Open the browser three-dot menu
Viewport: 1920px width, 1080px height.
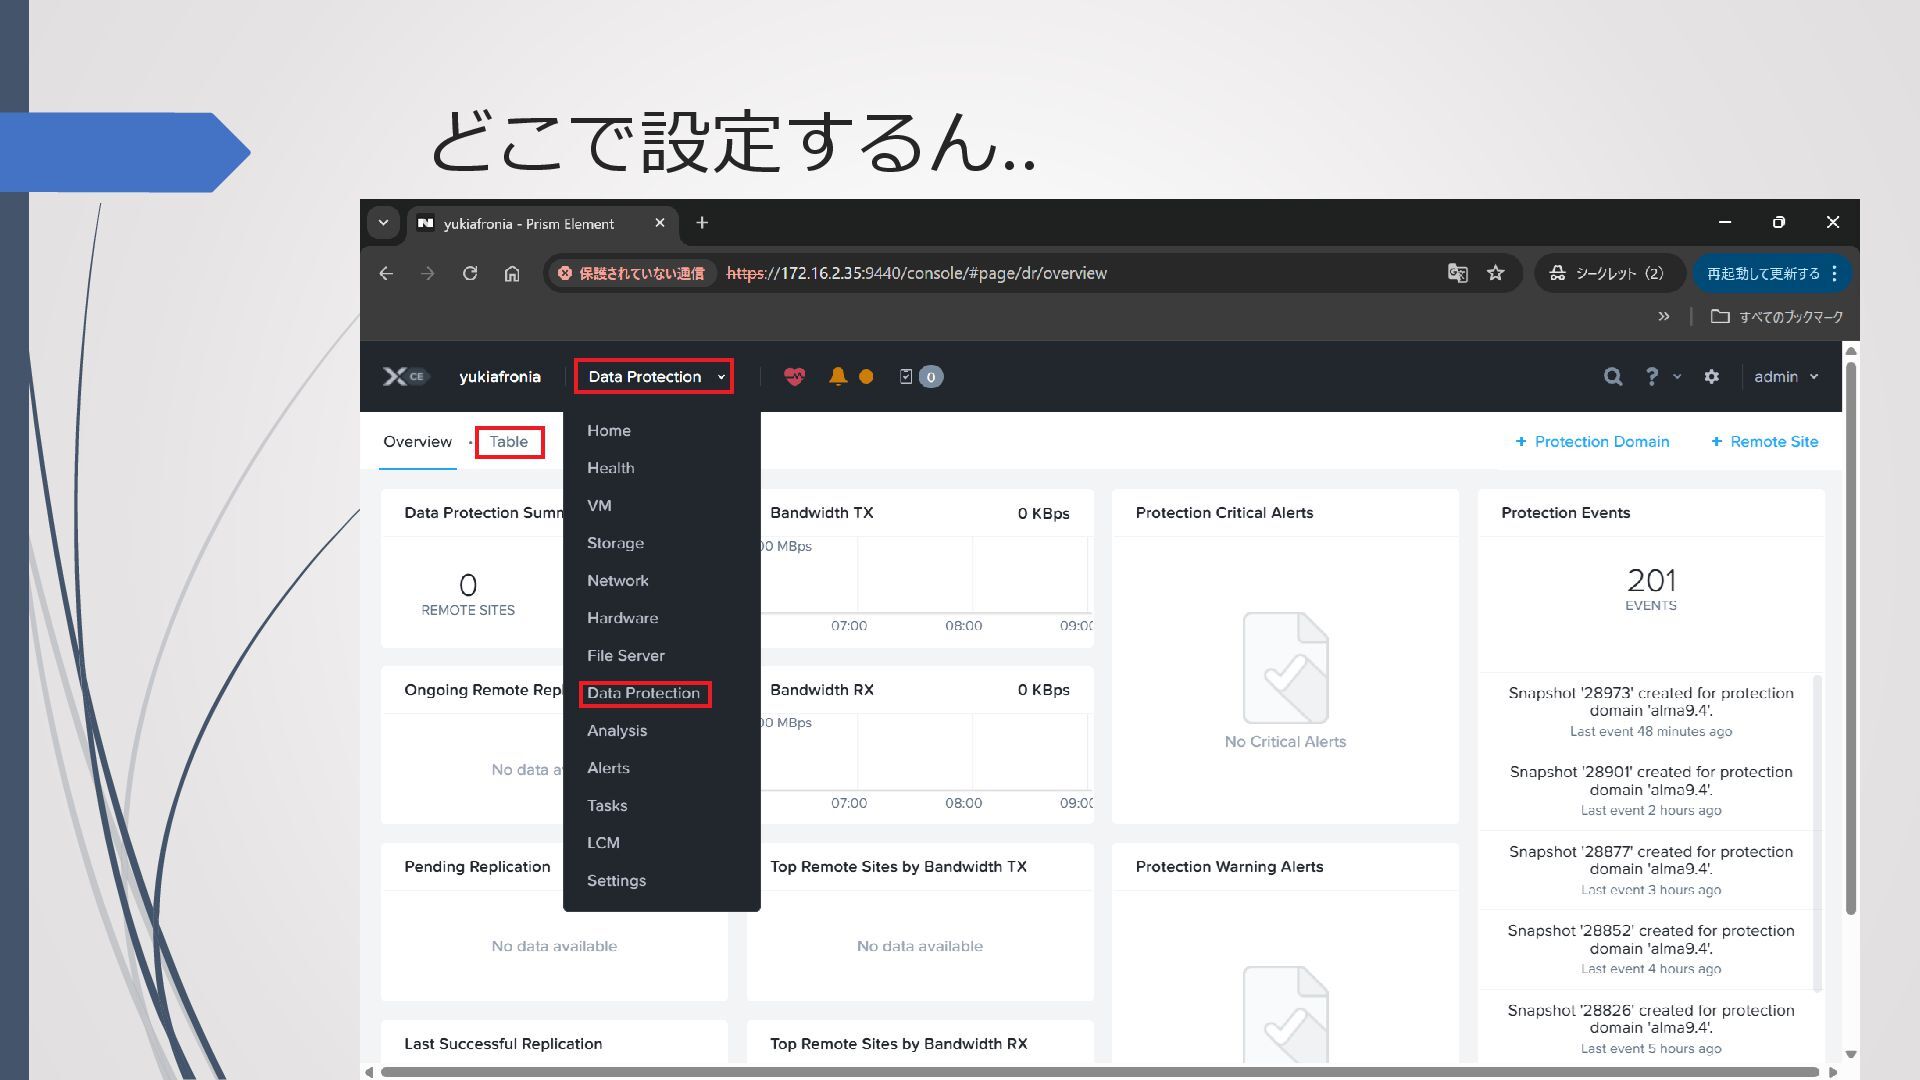pos(1835,273)
